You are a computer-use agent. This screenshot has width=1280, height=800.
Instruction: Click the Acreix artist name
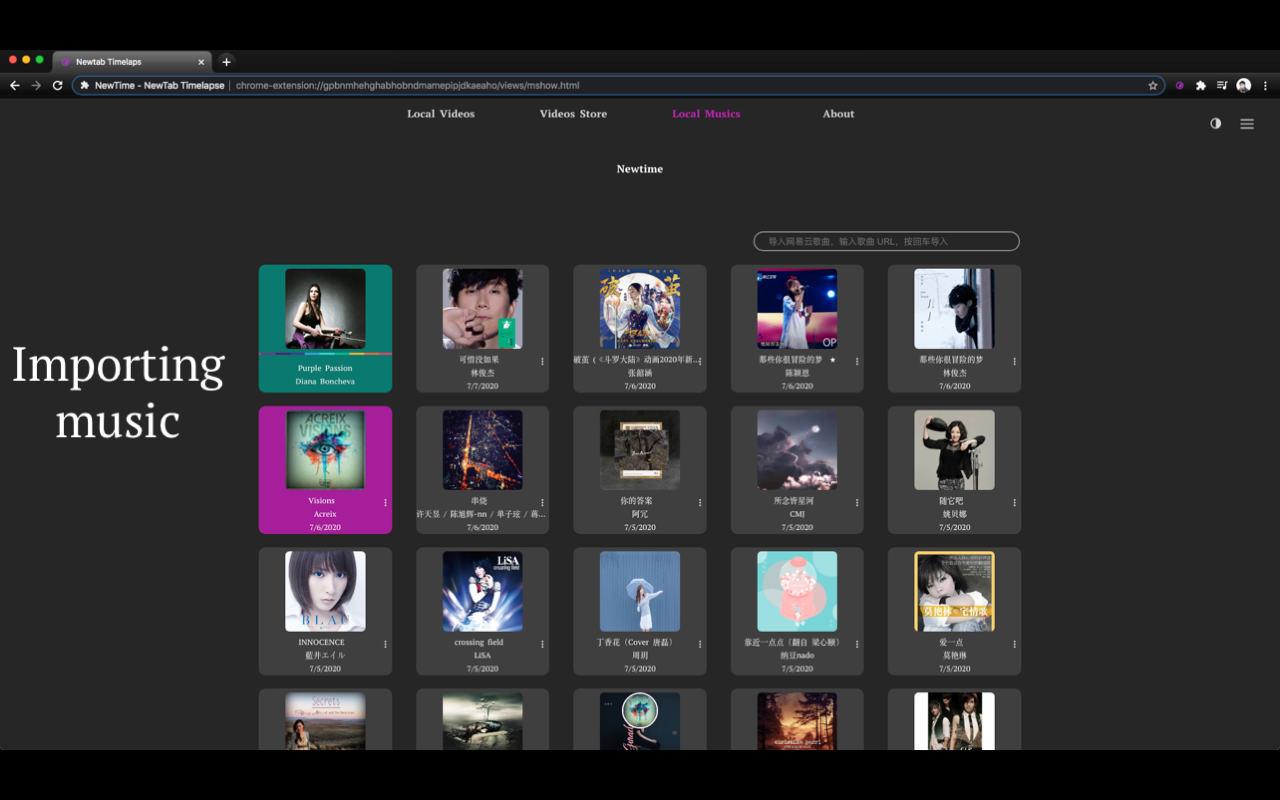[x=325, y=514]
